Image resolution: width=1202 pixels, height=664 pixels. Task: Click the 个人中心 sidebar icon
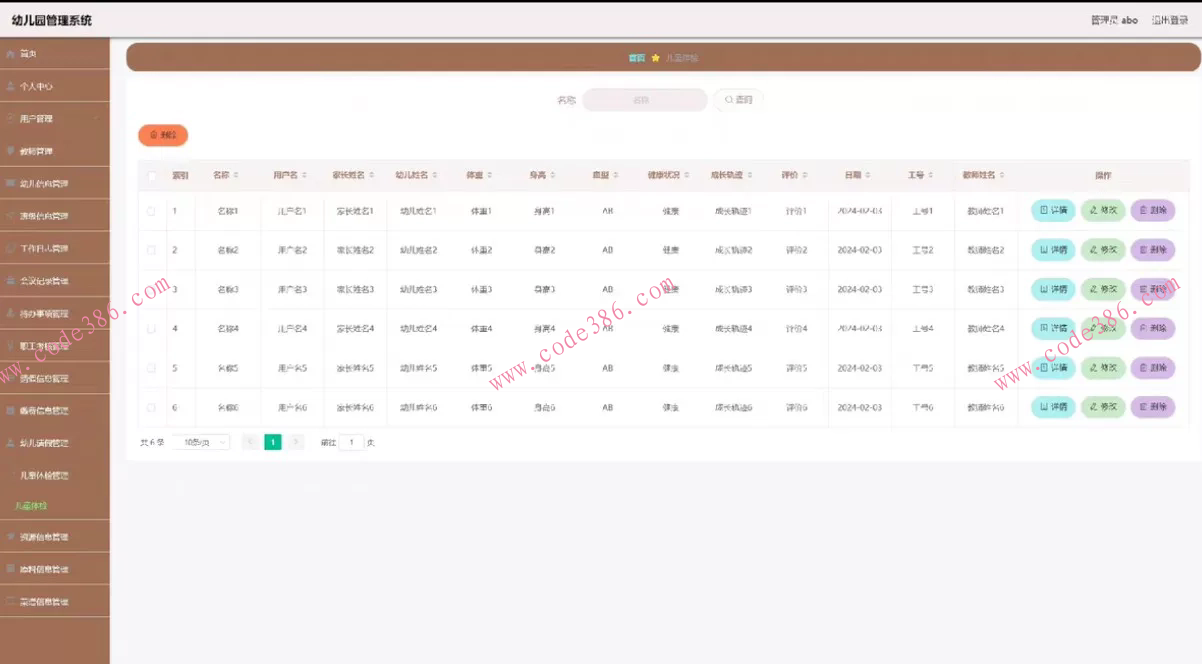tap(10, 86)
